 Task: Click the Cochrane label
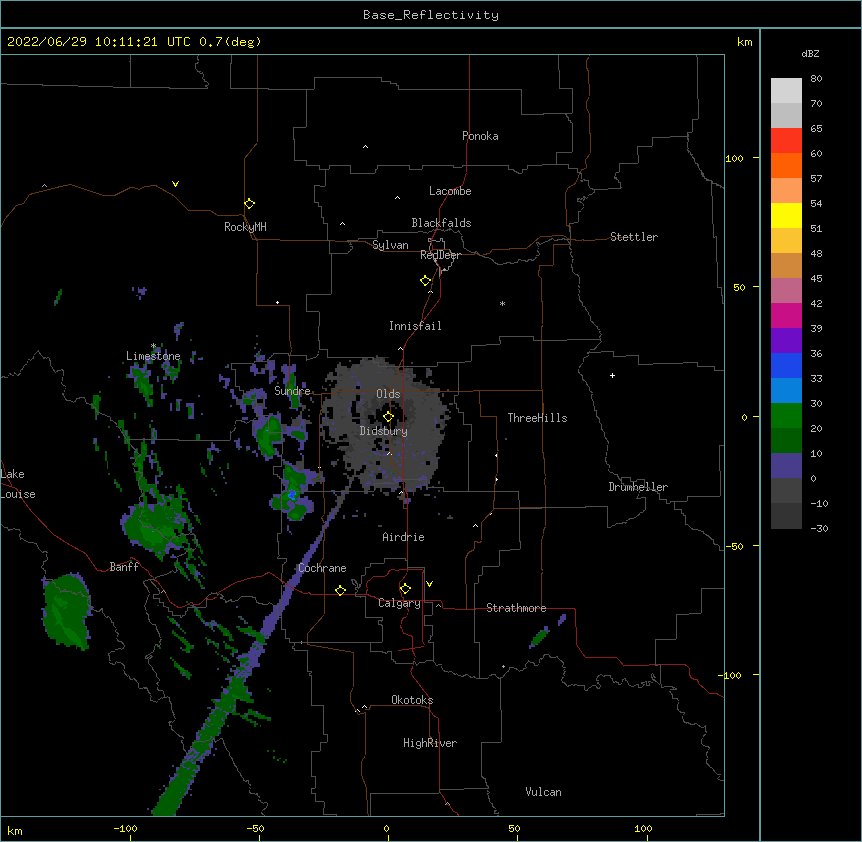point(322,568)
